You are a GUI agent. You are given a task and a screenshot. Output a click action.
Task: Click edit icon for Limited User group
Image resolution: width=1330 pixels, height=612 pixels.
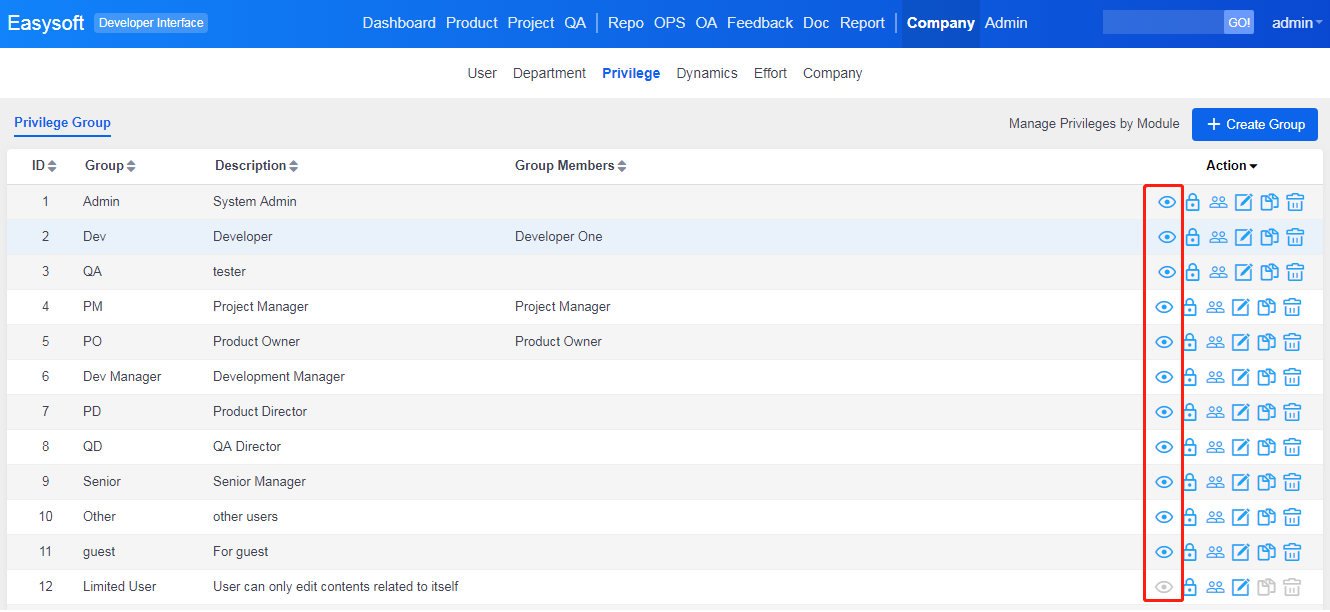pos(1240,587)
